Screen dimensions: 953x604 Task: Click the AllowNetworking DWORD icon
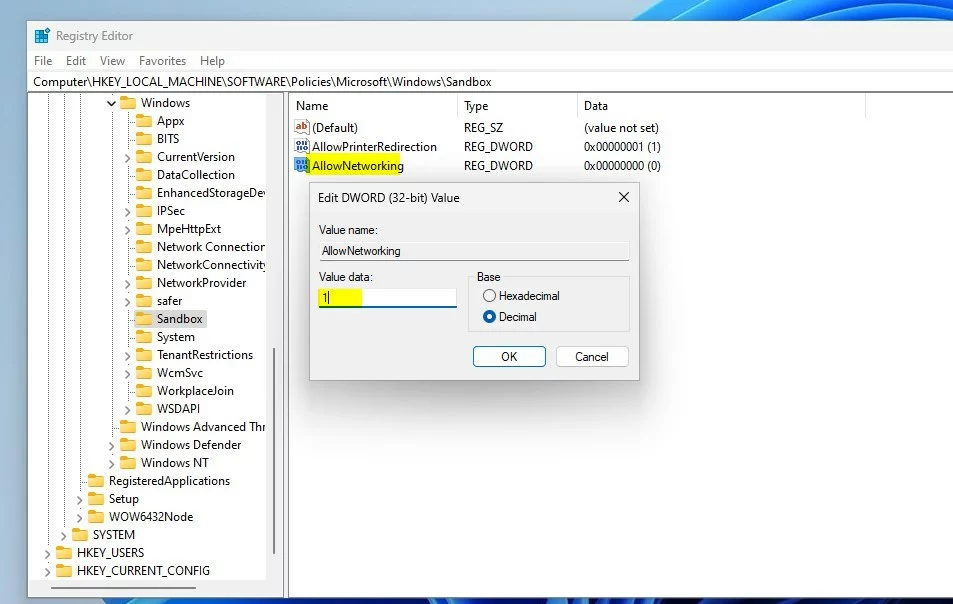[301, 165]
